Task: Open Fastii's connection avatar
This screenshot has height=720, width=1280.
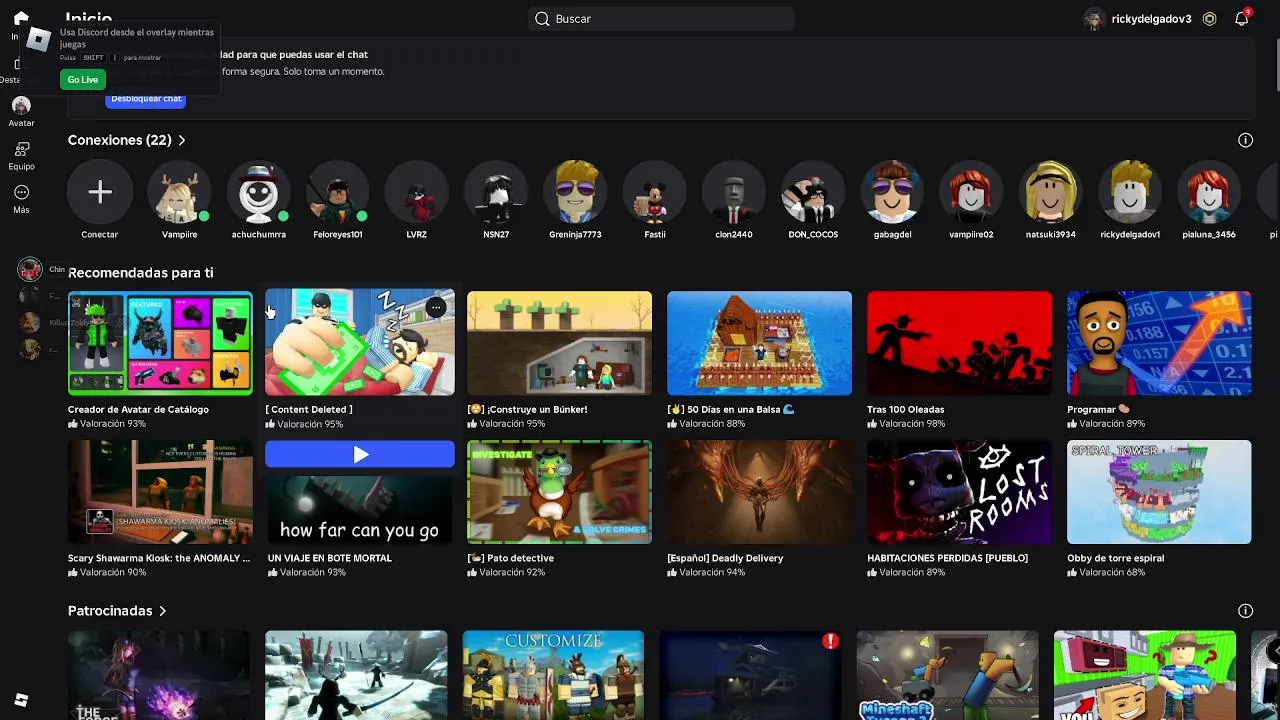Action: [654, 192]
